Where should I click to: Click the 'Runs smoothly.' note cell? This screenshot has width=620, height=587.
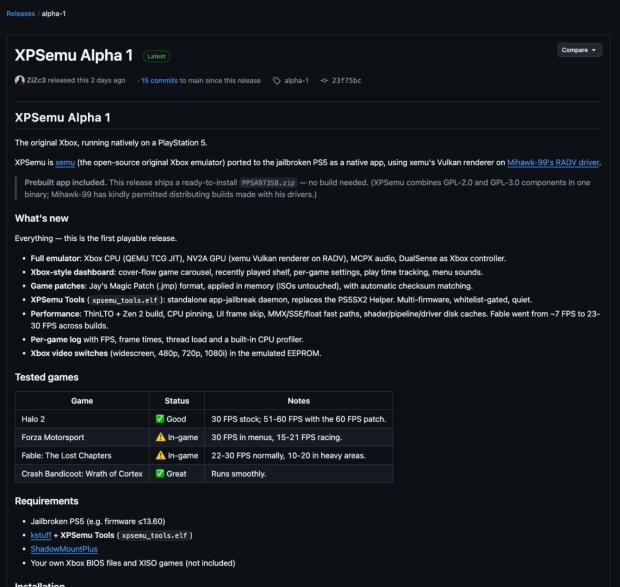(x=299, y=474)
